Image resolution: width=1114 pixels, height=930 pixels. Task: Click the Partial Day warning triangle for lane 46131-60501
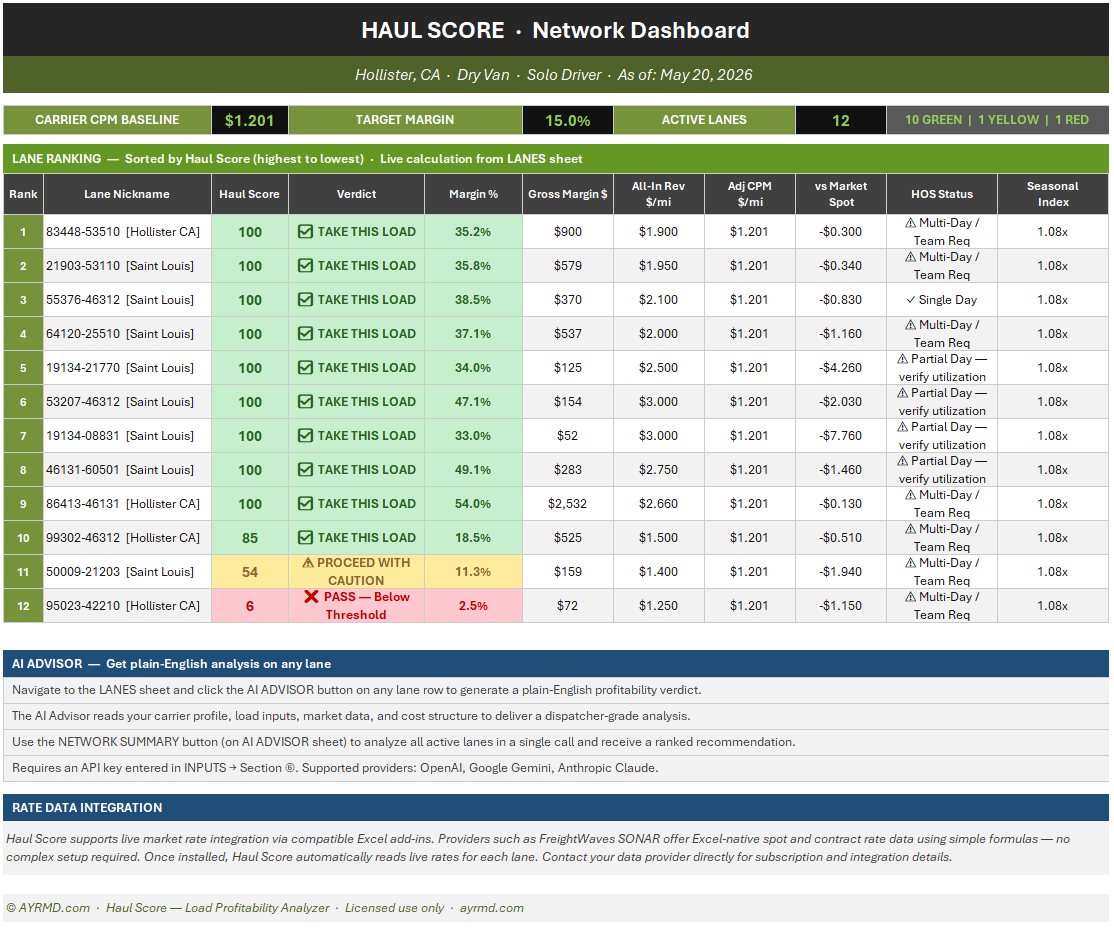click(902, 461)
